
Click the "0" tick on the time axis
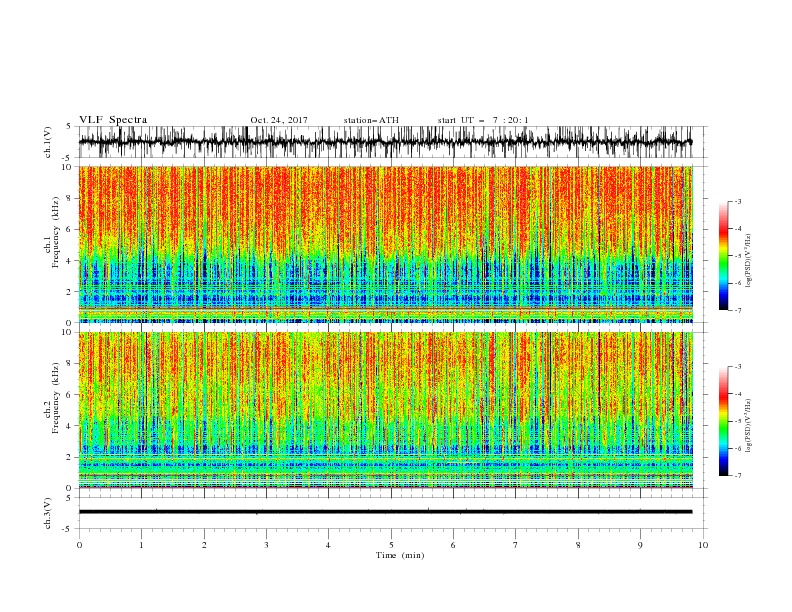(79, 545)
